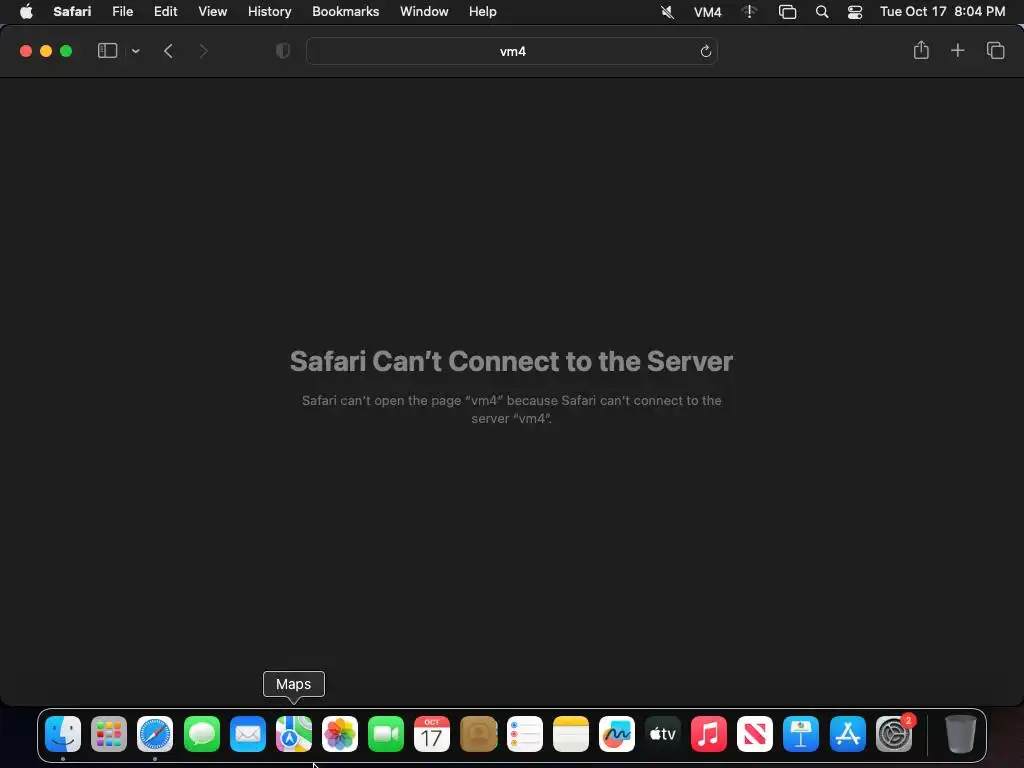1024x768 pixels.
Task: Open Spotlight search
Action: point(822,12)
